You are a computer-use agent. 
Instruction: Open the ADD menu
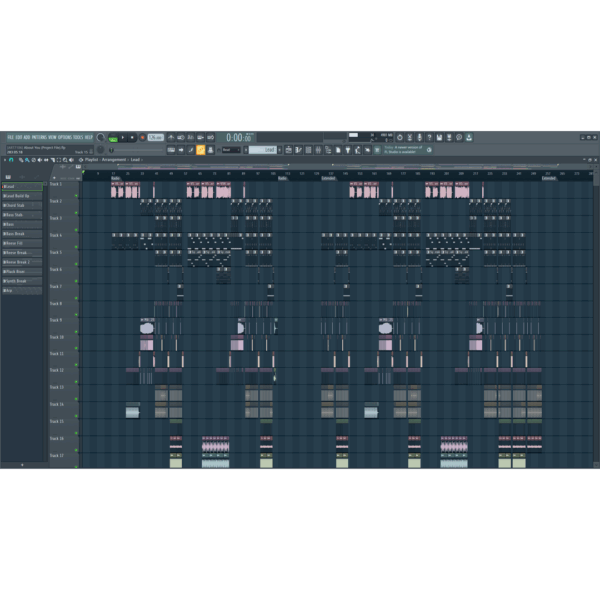(x=27, y=137)
